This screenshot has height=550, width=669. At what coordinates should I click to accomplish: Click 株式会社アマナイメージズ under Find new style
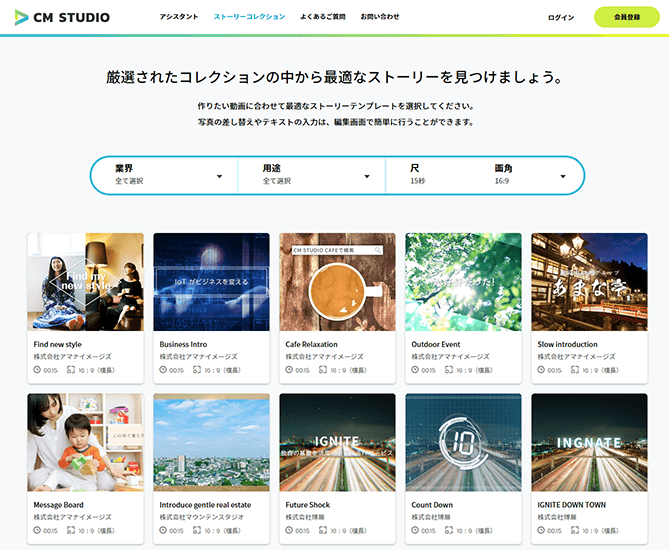click(x=73, y=357)
